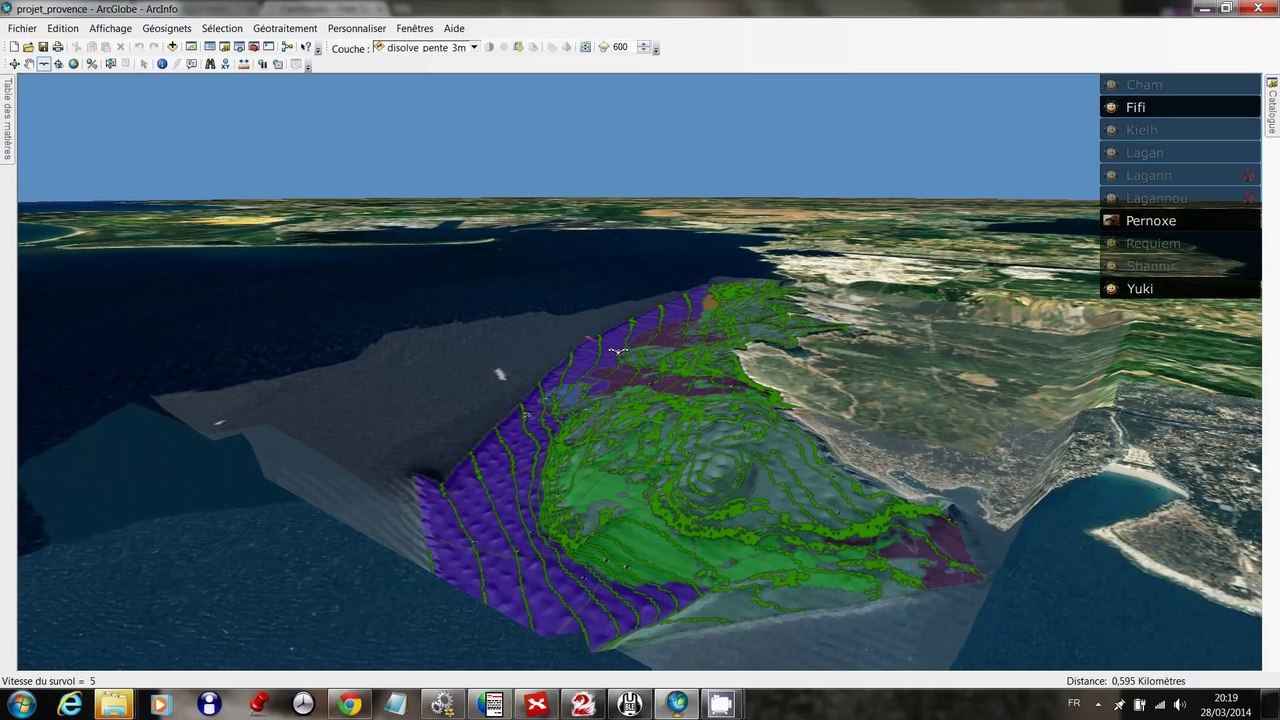Open the Catalogue side tab

tap(1272, 106)
